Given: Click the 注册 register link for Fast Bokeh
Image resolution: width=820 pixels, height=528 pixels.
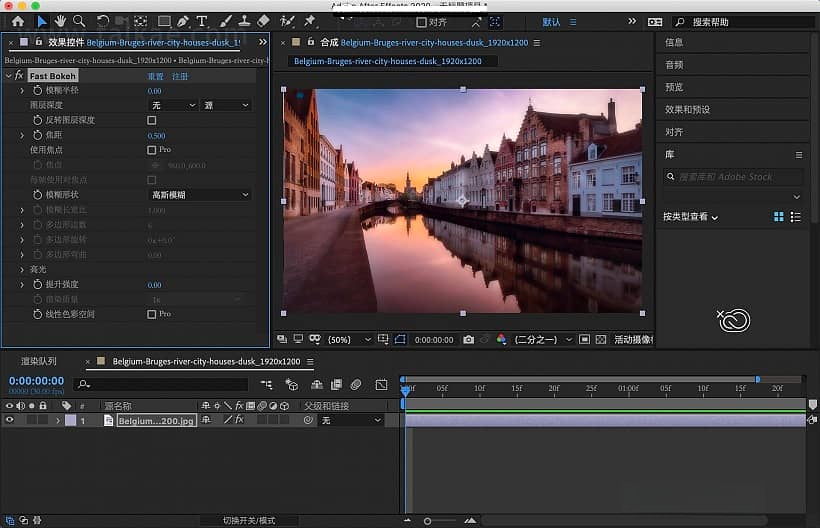Looking at the screenshot, I should 180,76.
